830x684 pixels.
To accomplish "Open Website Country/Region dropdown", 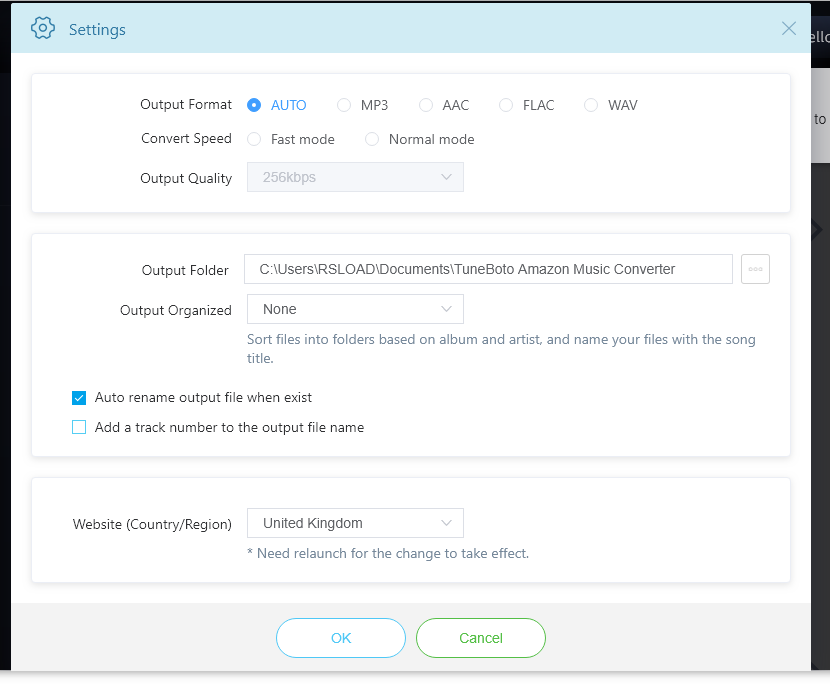I will (355, 523).
